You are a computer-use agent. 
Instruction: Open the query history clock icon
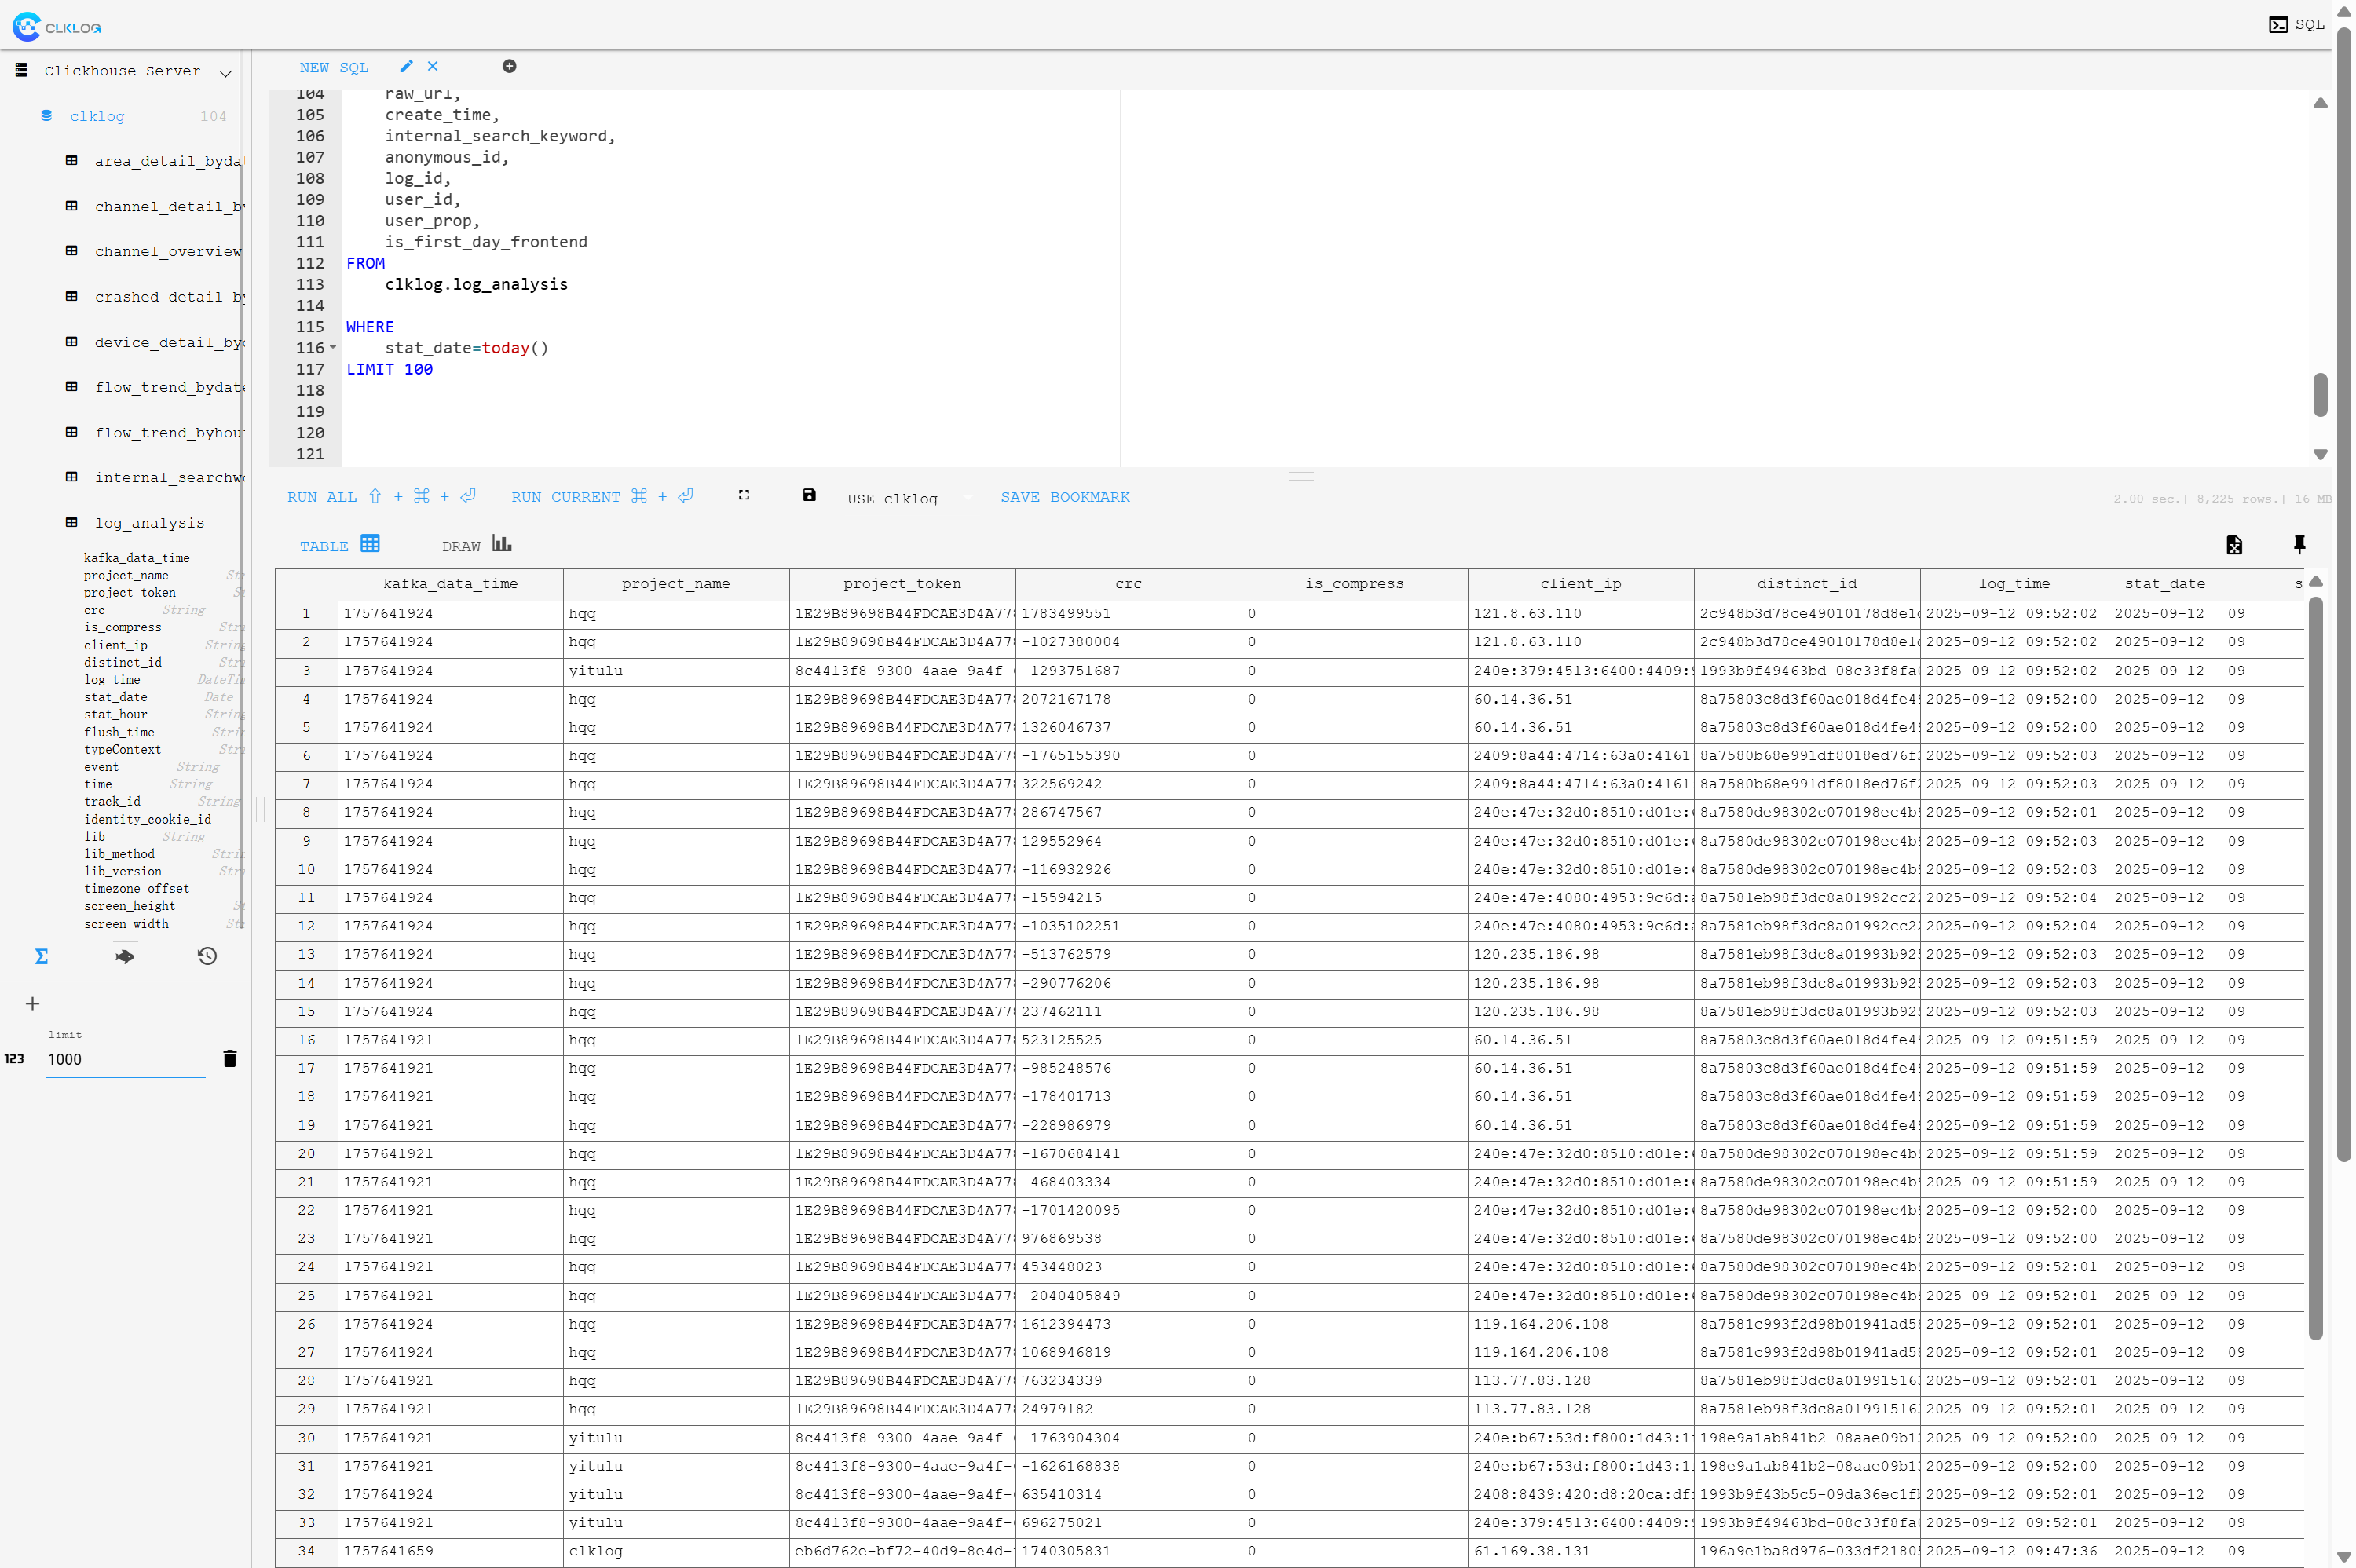tap(207, 956)
